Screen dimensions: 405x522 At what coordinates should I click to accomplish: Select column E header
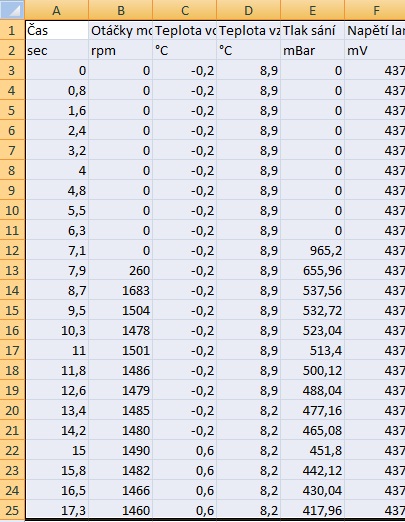click(x=313, y=10)
